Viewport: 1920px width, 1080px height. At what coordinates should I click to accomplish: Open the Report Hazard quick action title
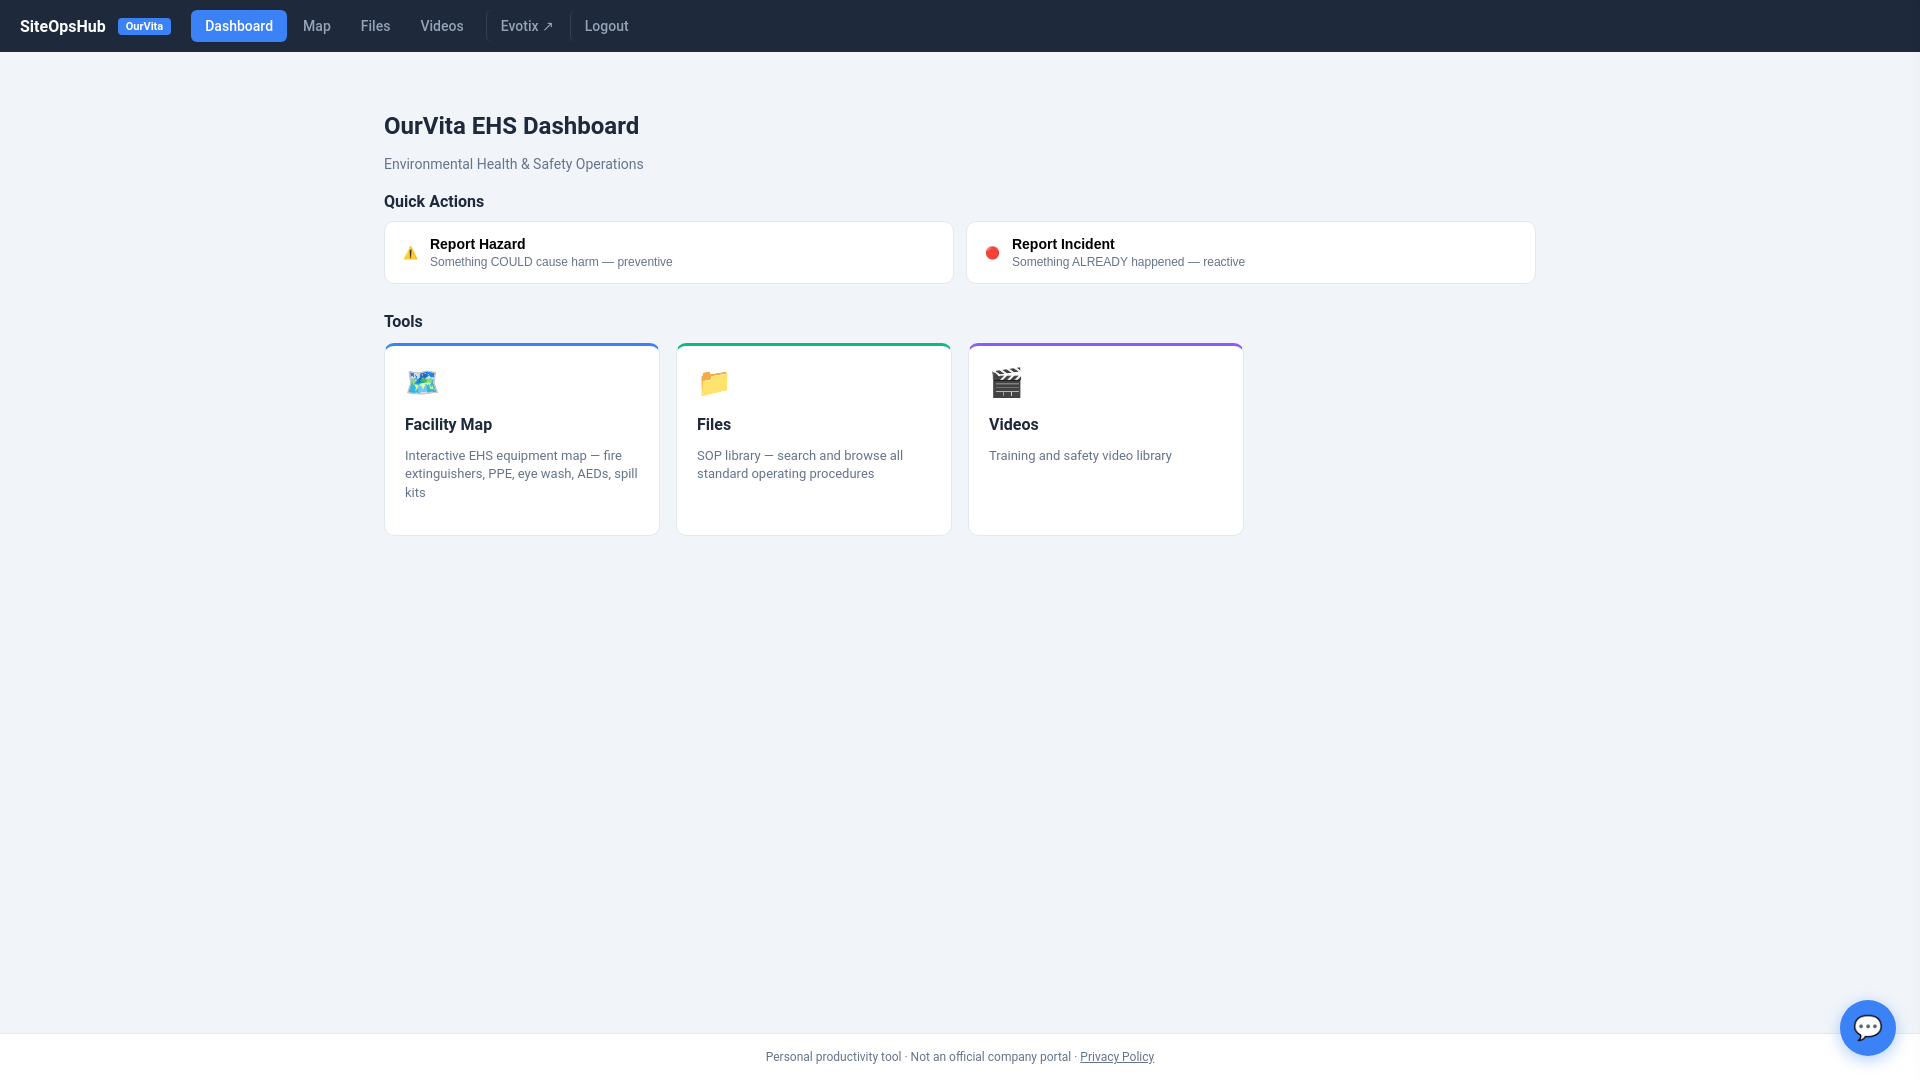click(477, 244)
